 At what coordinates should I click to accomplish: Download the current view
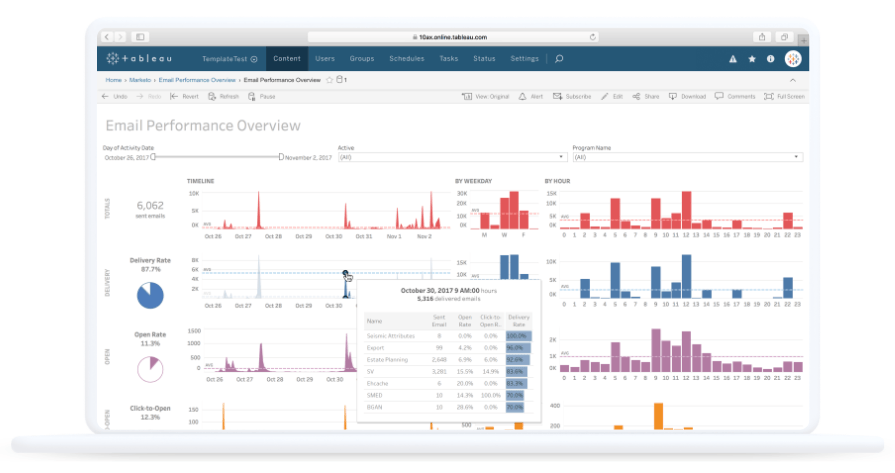[x=673, y=97]
